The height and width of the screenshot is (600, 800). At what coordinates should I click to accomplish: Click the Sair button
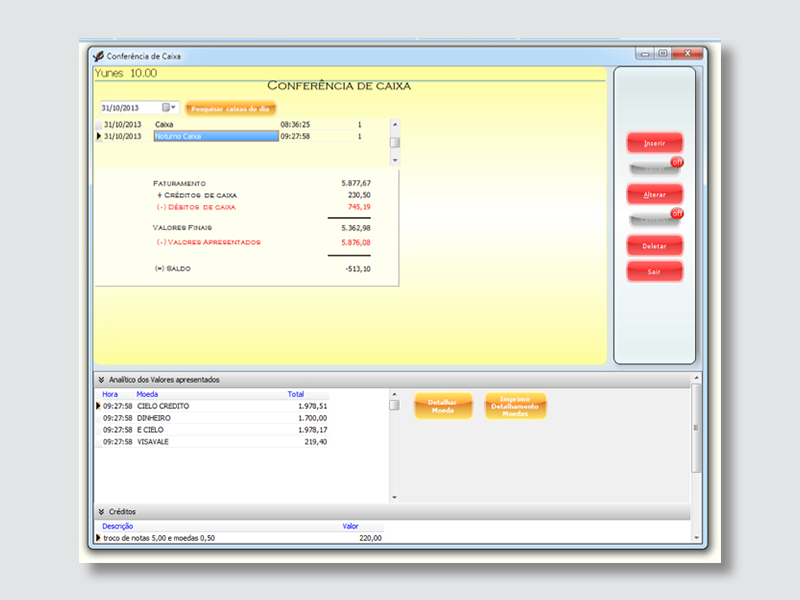click(655, 271)
